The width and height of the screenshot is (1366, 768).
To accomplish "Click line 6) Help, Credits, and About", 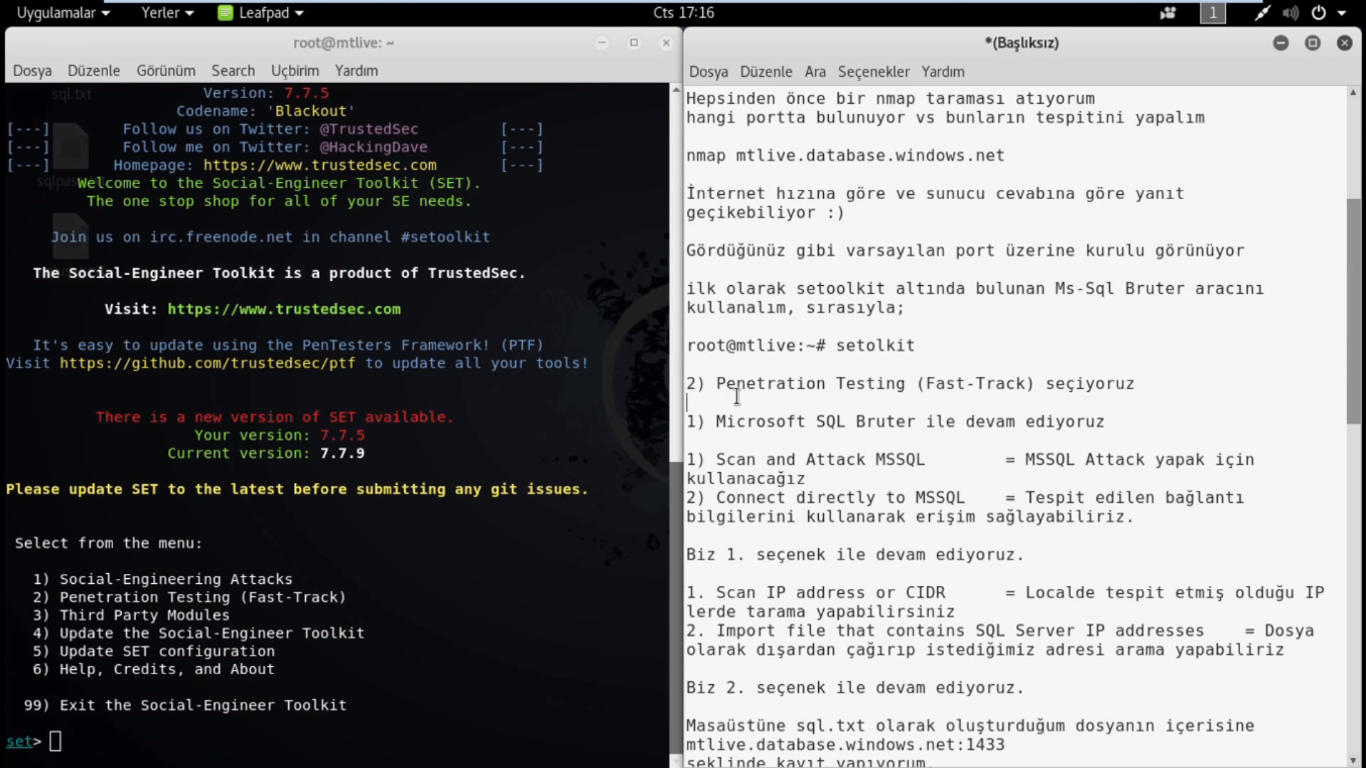I will click(x=153, y=669).
